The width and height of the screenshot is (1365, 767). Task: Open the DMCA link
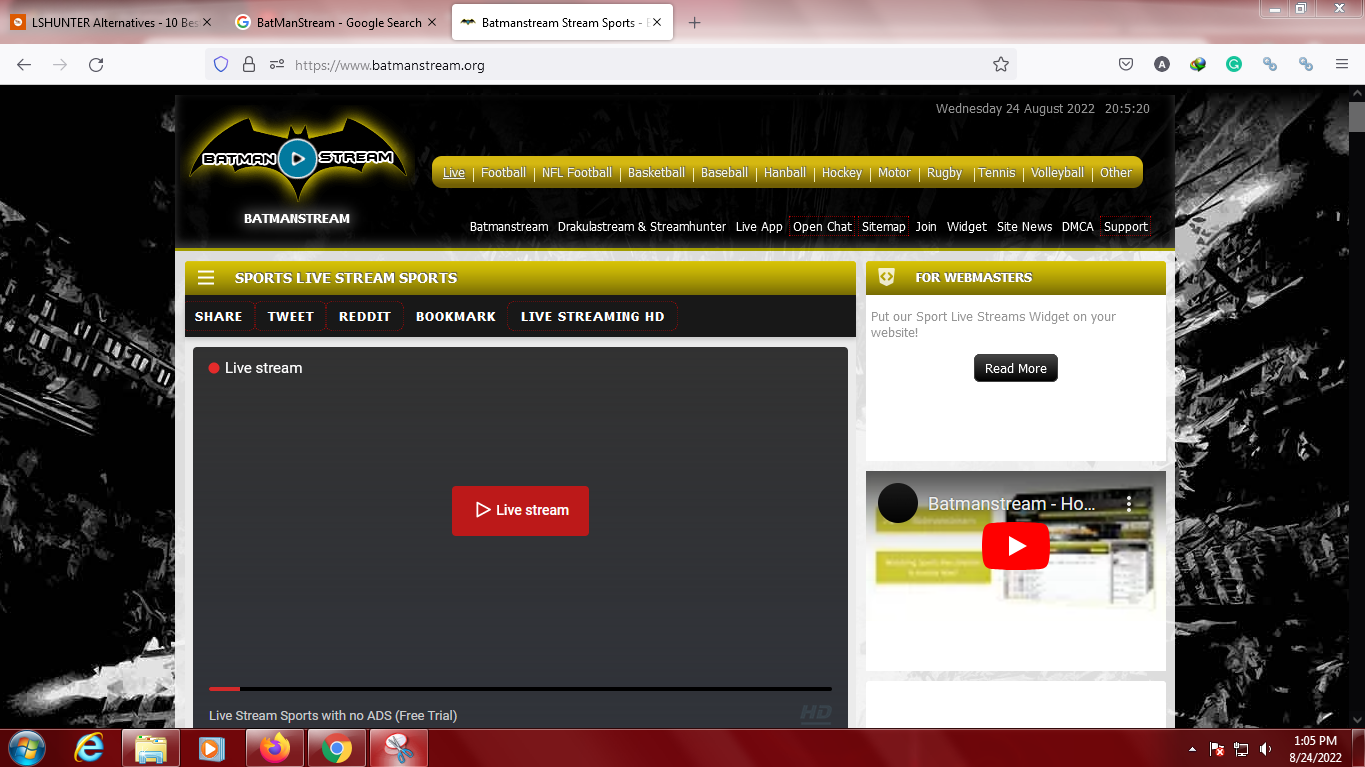click(1078, 227)
